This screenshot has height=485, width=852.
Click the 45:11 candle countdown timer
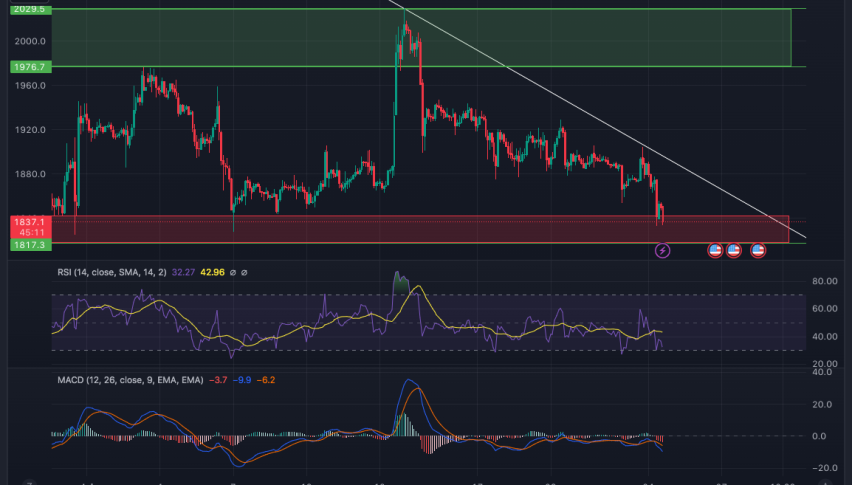point(32,232)
